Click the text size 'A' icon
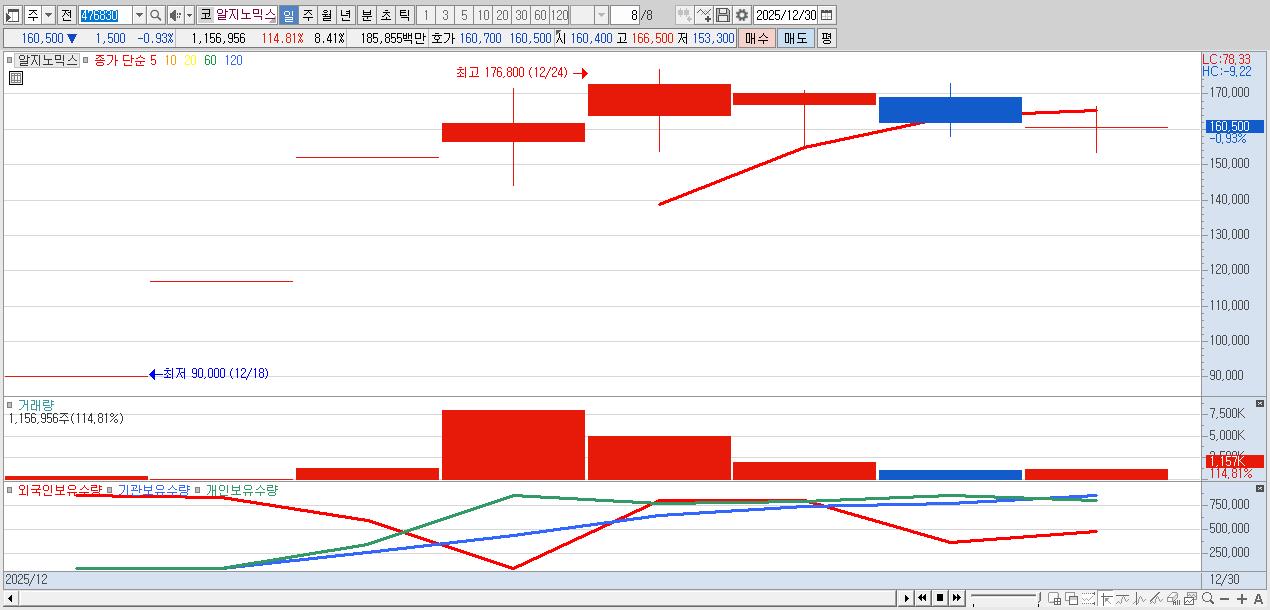Image resolution: width=1270 pixels, height=610 pixels. click(1258, 599)
